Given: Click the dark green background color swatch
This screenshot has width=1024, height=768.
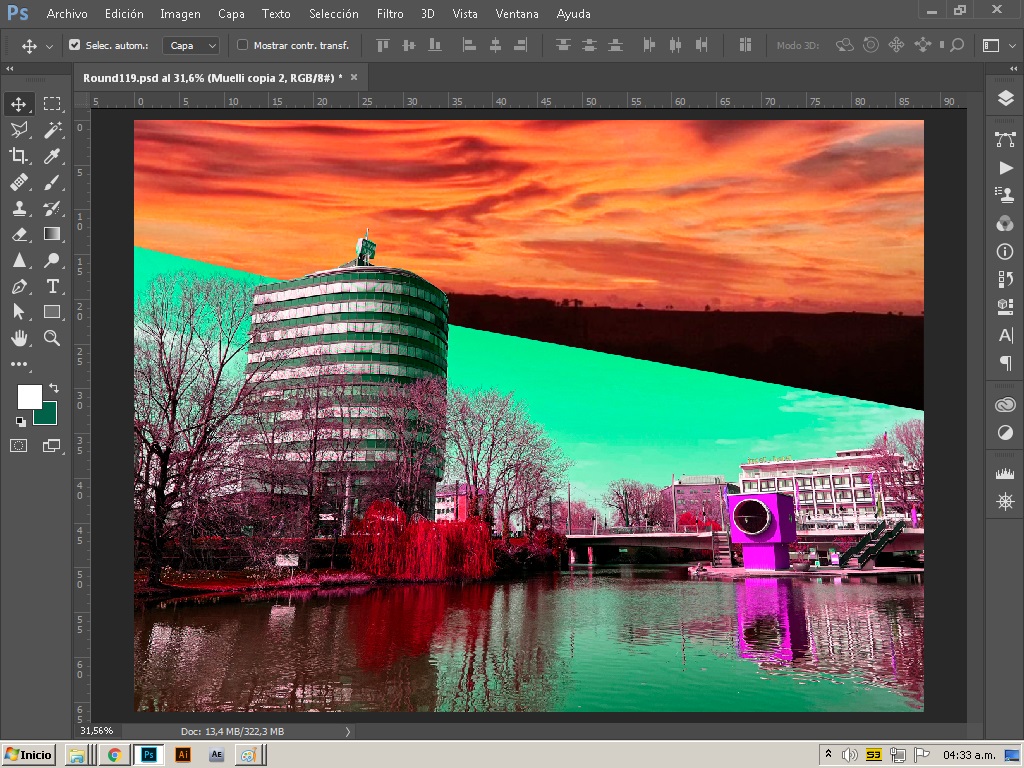Looking at the screenshot, I should [x=47, y=416].
